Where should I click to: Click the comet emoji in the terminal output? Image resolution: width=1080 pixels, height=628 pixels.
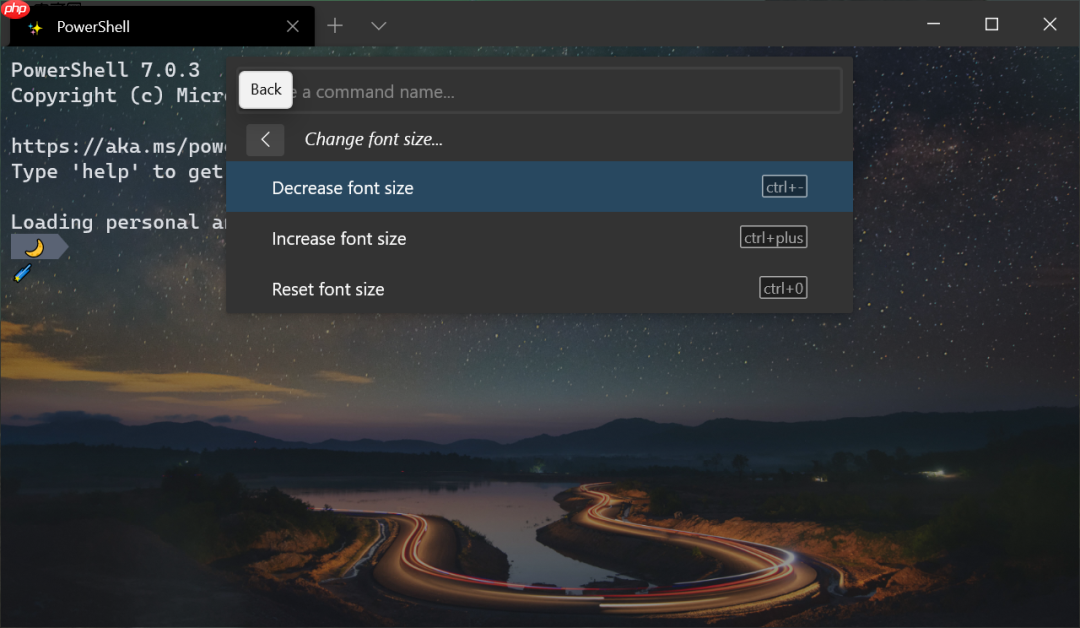coord(22,272)
